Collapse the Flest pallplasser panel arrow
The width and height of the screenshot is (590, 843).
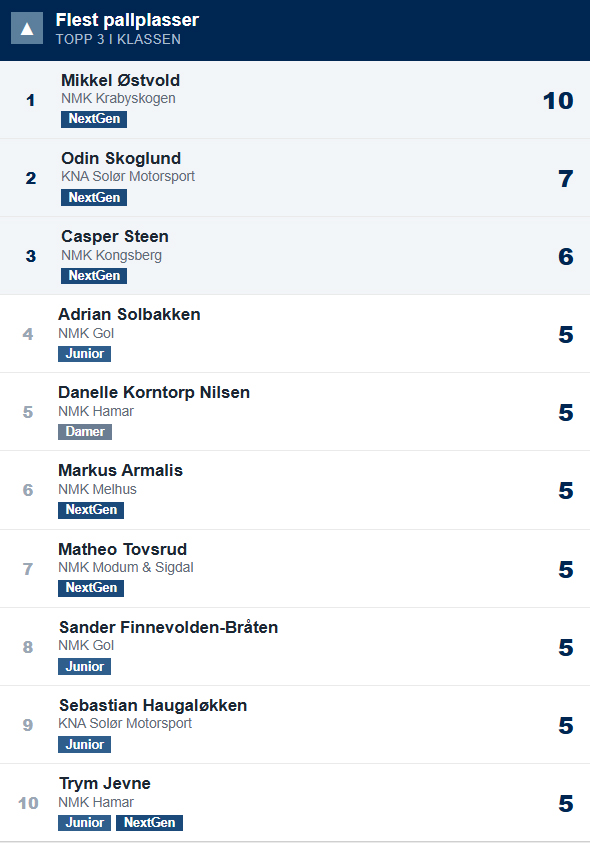tap(27, 28)
